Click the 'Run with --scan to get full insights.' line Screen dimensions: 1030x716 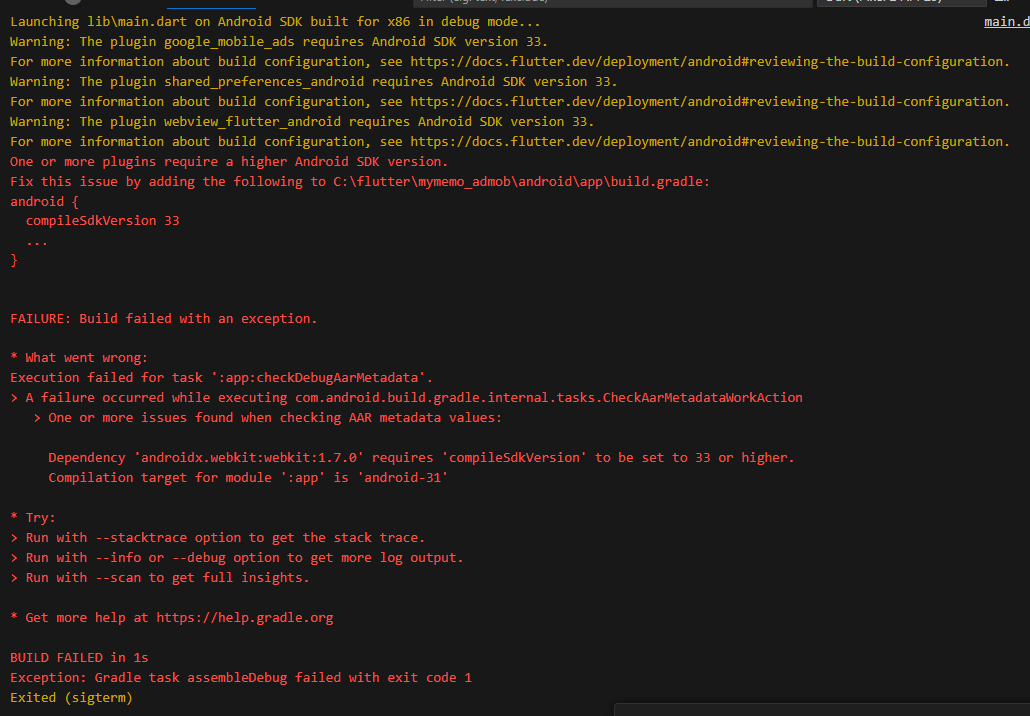pyautogui.click(x=160, y=578)
